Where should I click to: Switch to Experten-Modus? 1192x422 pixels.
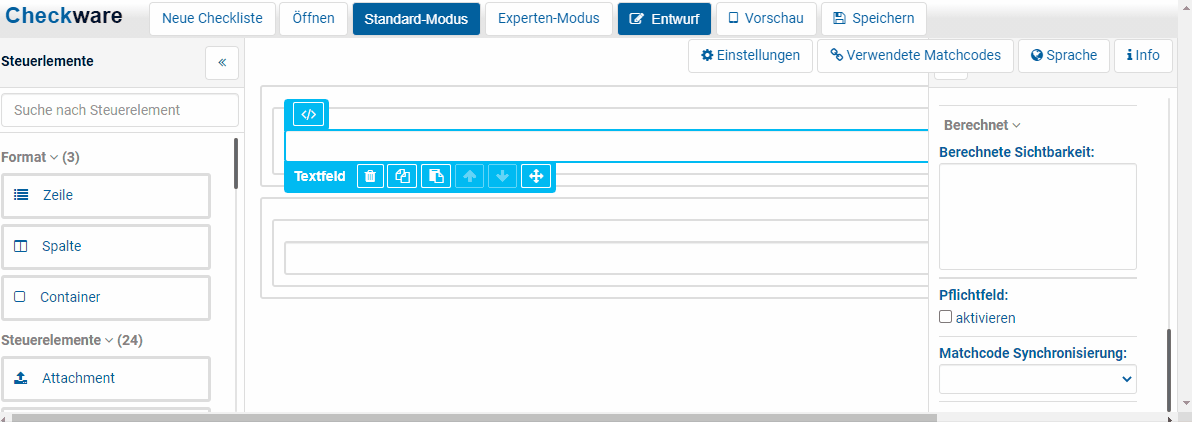548,18
